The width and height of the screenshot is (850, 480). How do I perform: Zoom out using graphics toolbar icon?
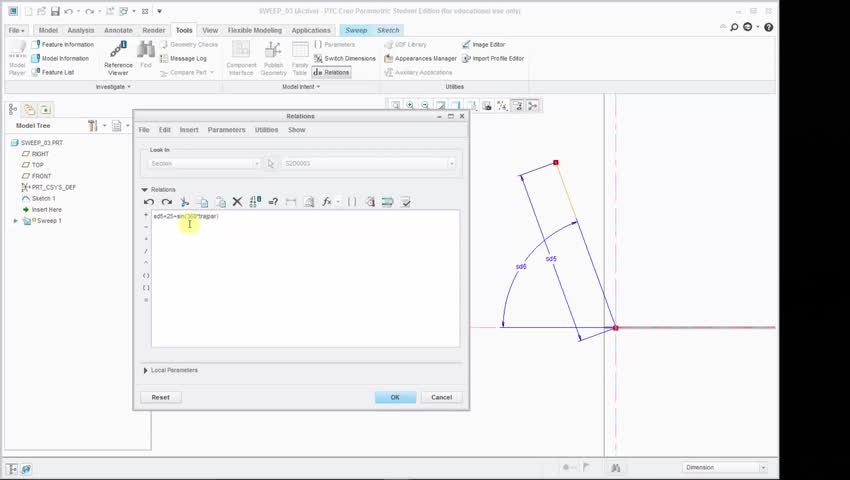point(425,106)
